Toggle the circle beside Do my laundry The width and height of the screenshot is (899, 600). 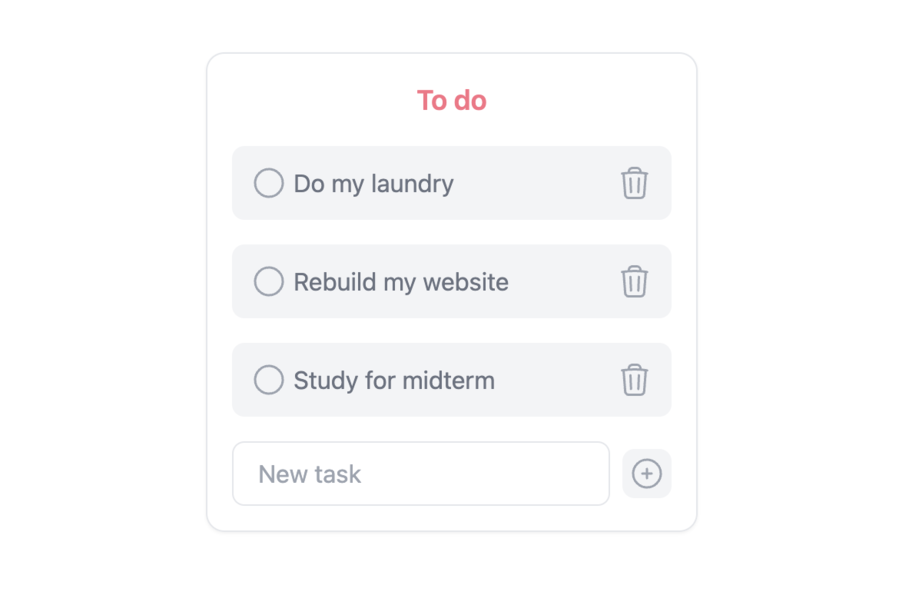click(268, 183)
